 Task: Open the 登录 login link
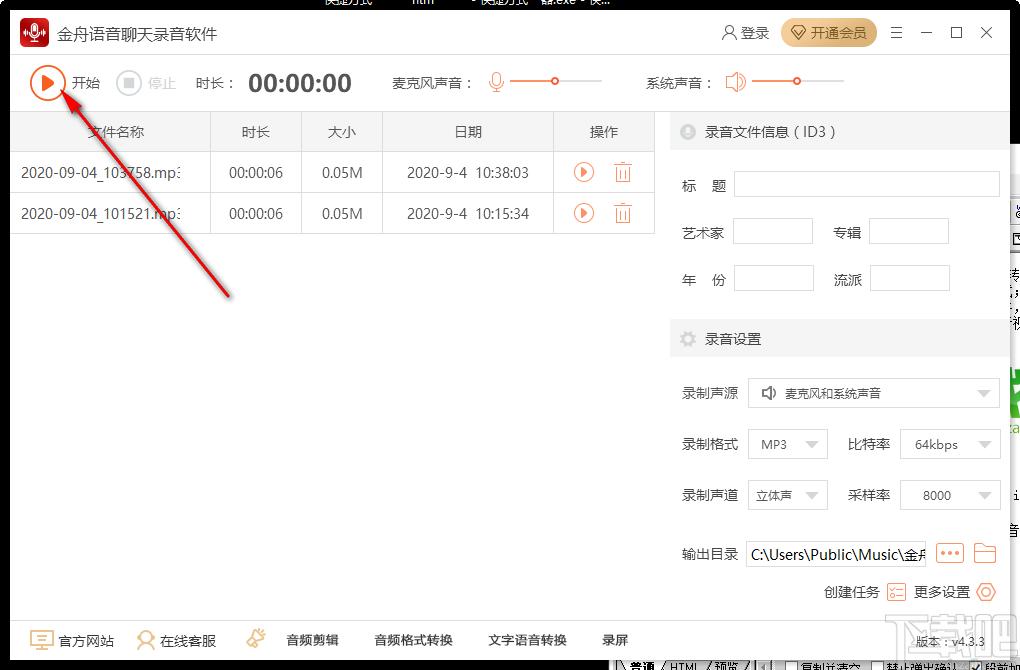pos(745,33)
